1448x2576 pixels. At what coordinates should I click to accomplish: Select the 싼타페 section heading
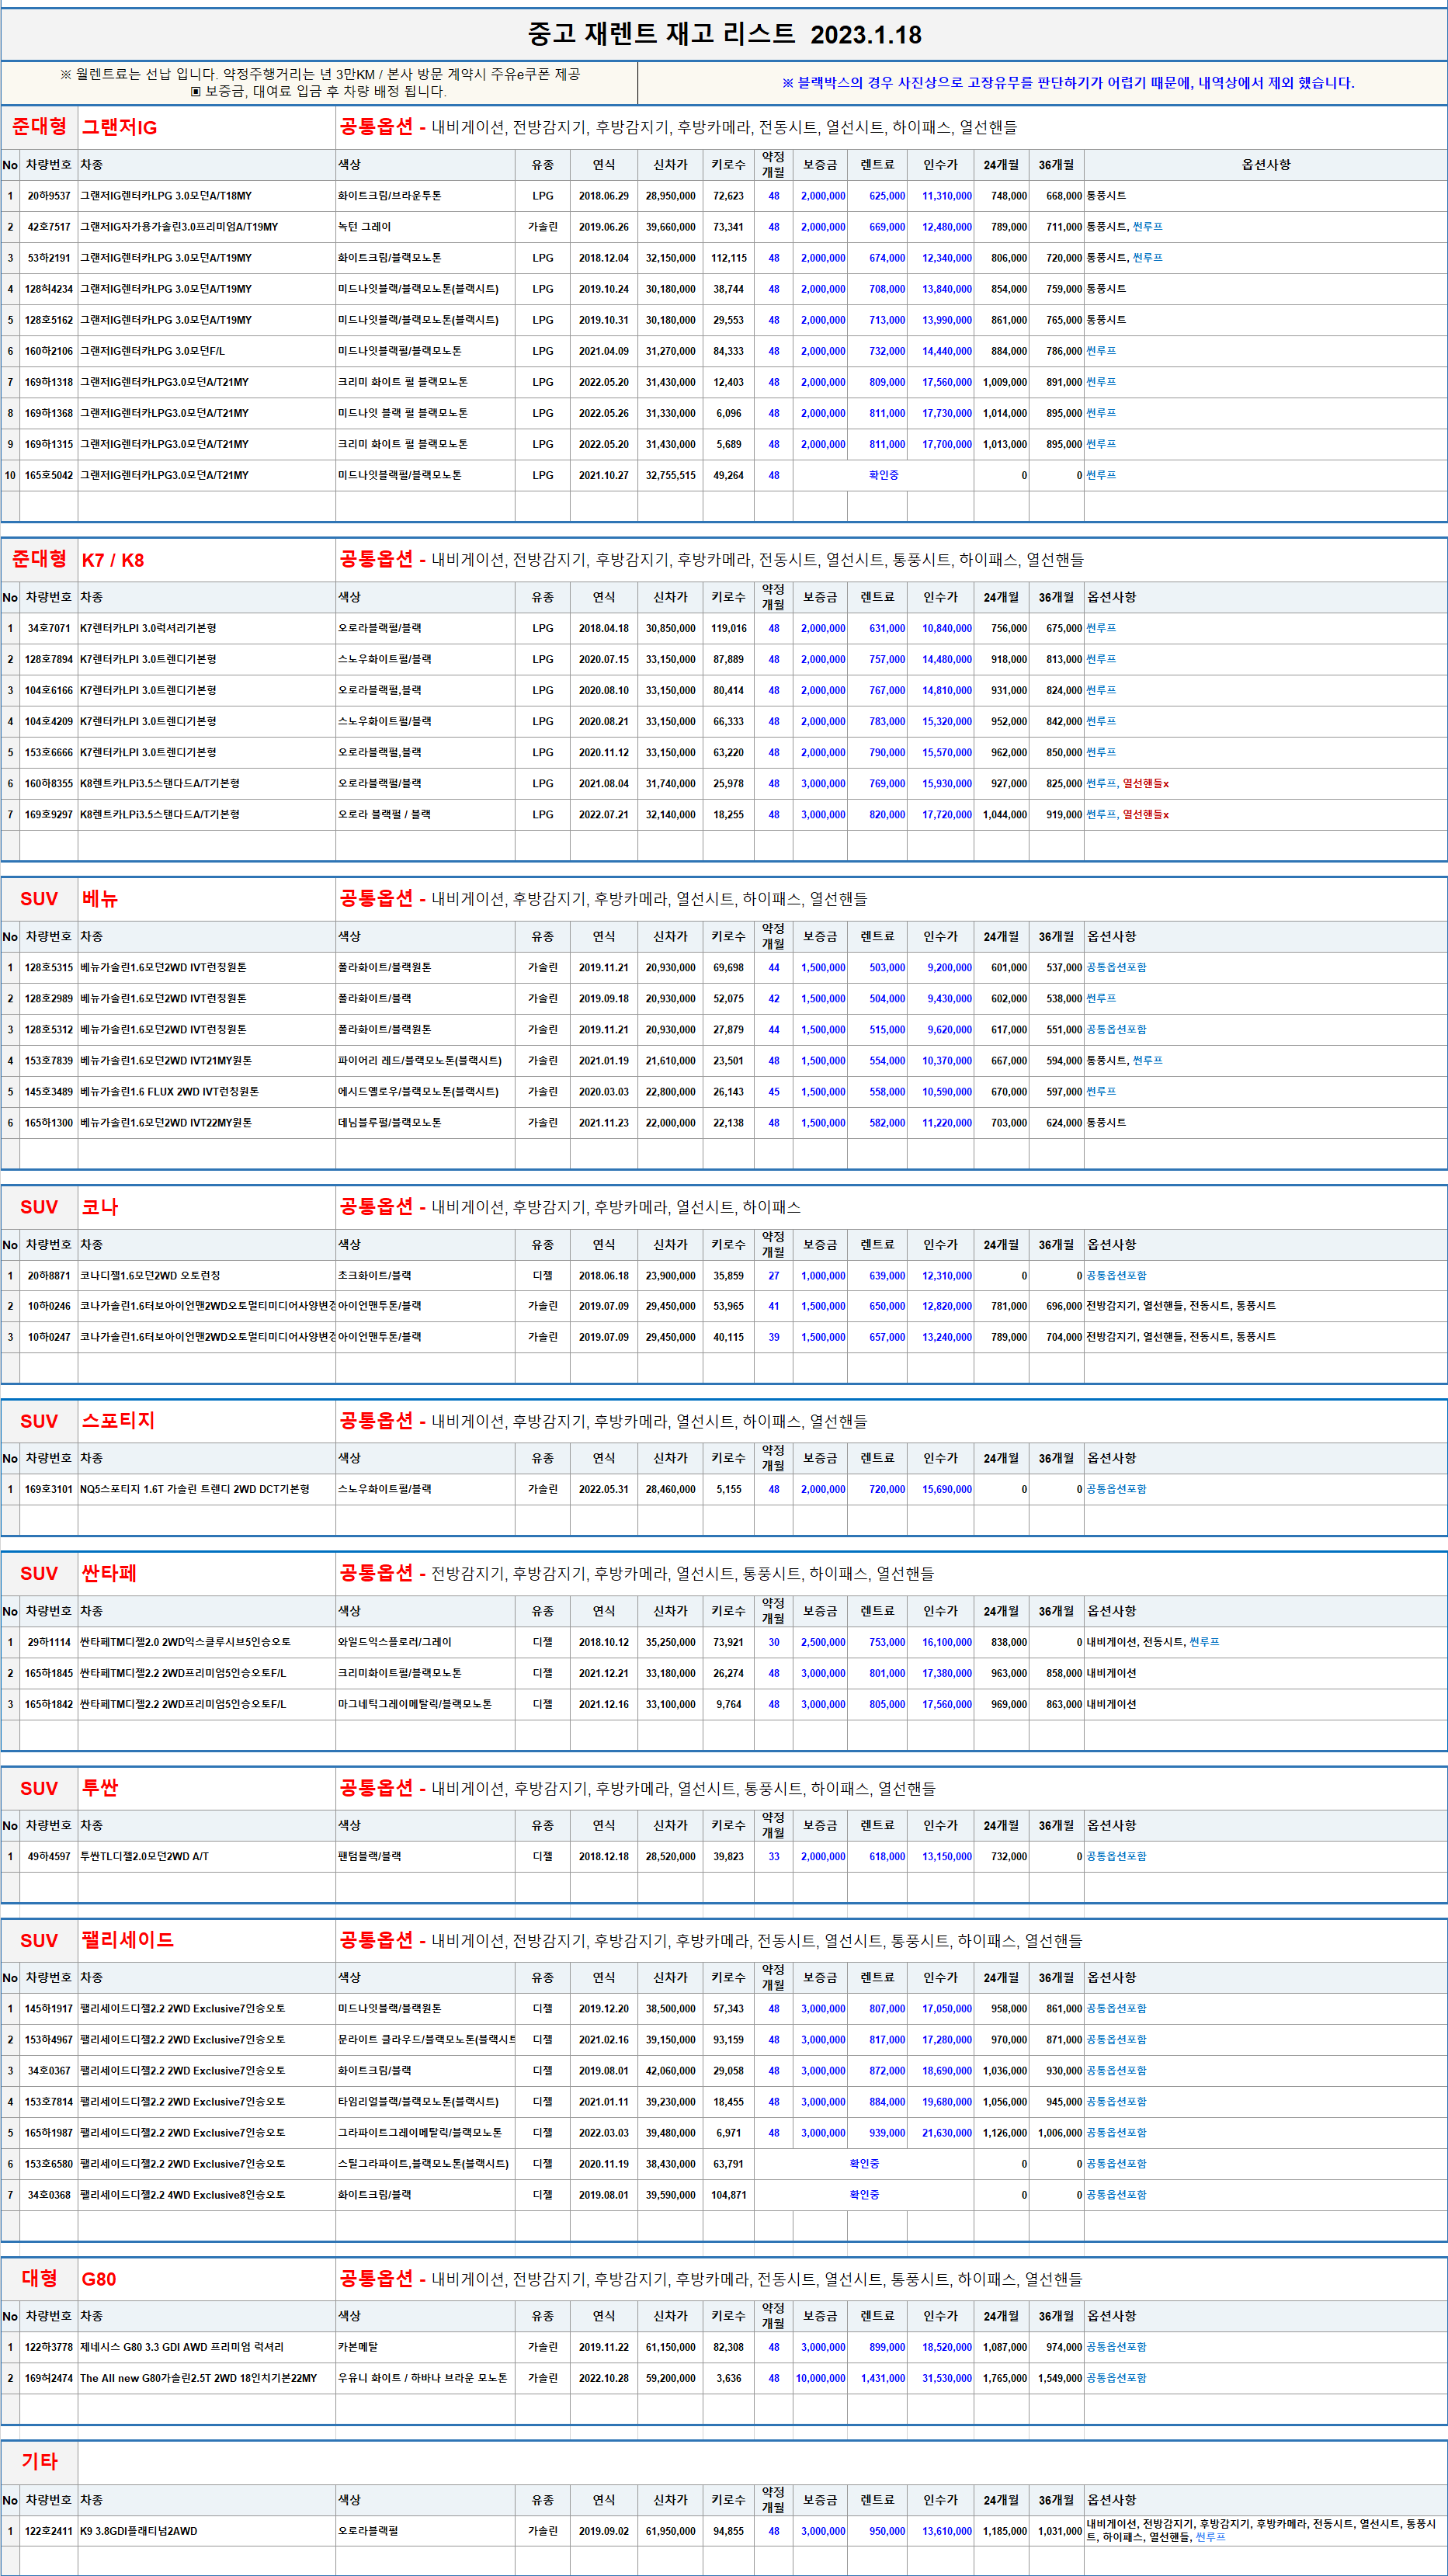click(109, 1573)
